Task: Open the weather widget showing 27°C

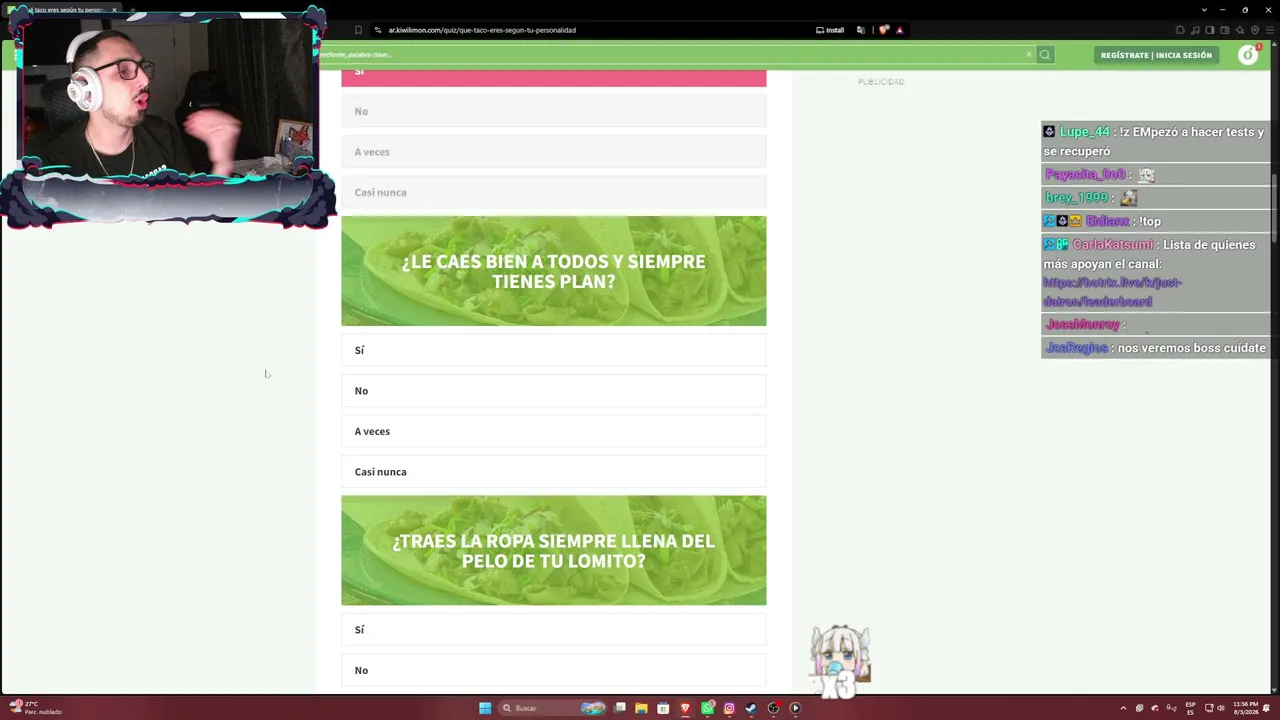Action: point(35,708)
